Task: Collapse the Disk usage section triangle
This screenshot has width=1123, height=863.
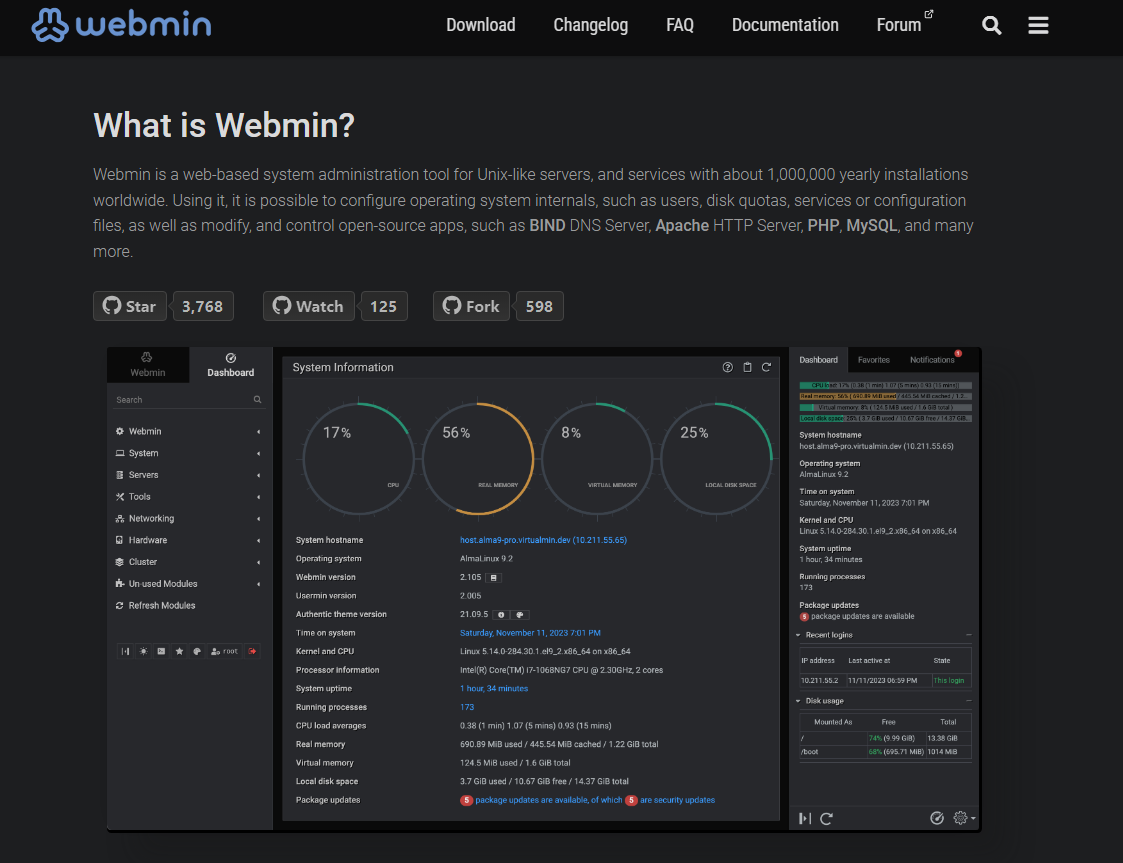Action: tap(798, 701)
